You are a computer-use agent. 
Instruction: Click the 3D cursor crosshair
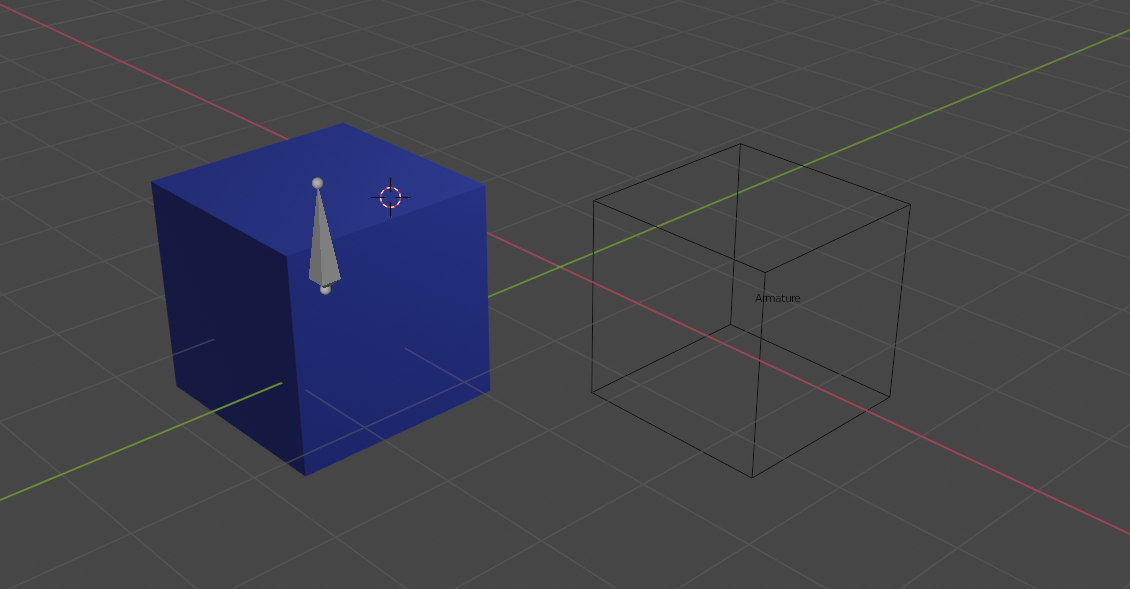point(391,197)
